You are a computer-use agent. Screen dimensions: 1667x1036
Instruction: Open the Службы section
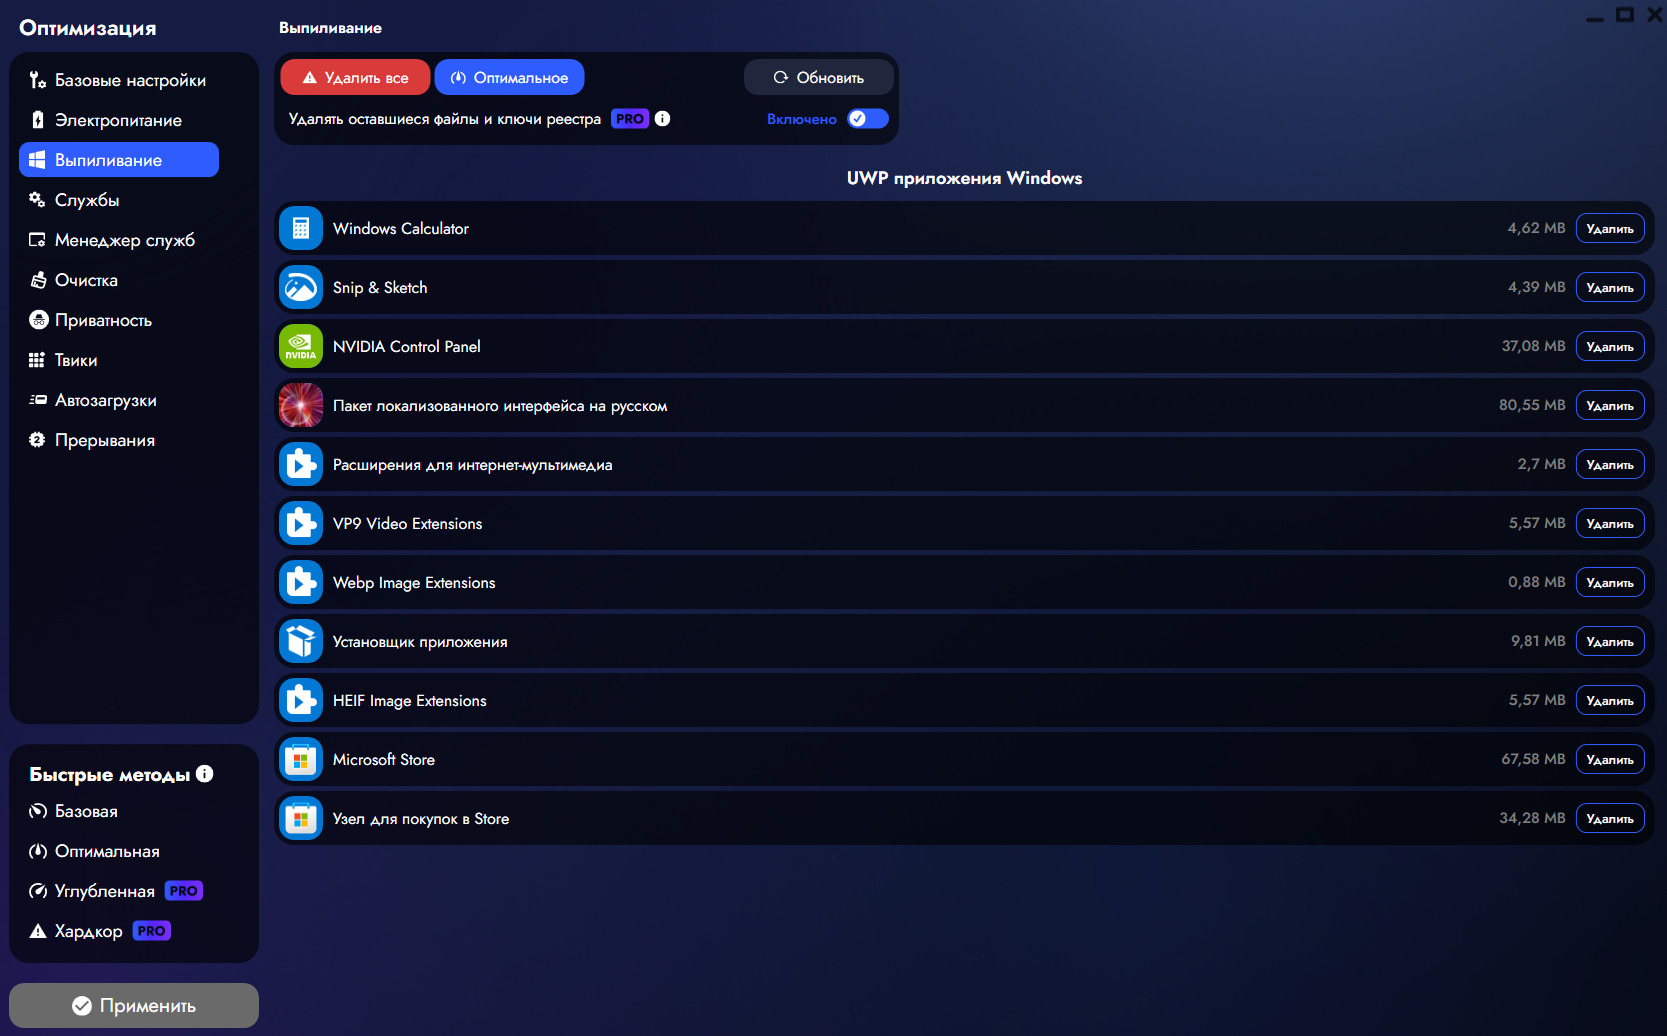click(118, 200)
